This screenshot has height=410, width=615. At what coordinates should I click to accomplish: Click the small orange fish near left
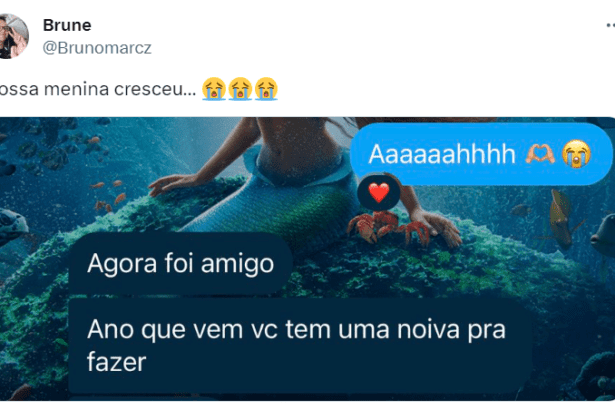(120, 199)
